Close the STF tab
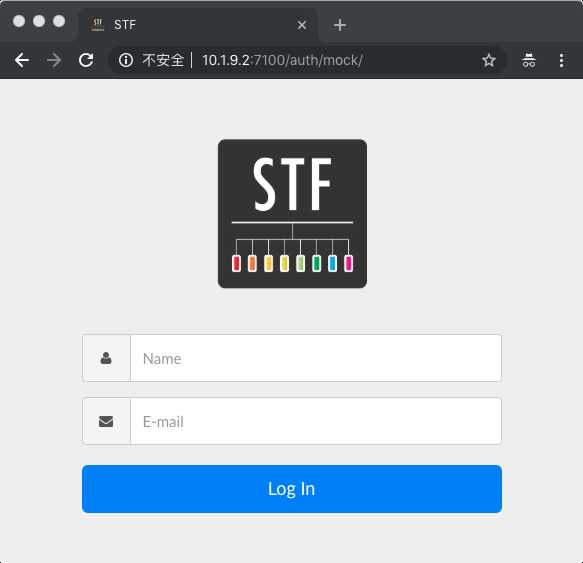 [302, 25]
